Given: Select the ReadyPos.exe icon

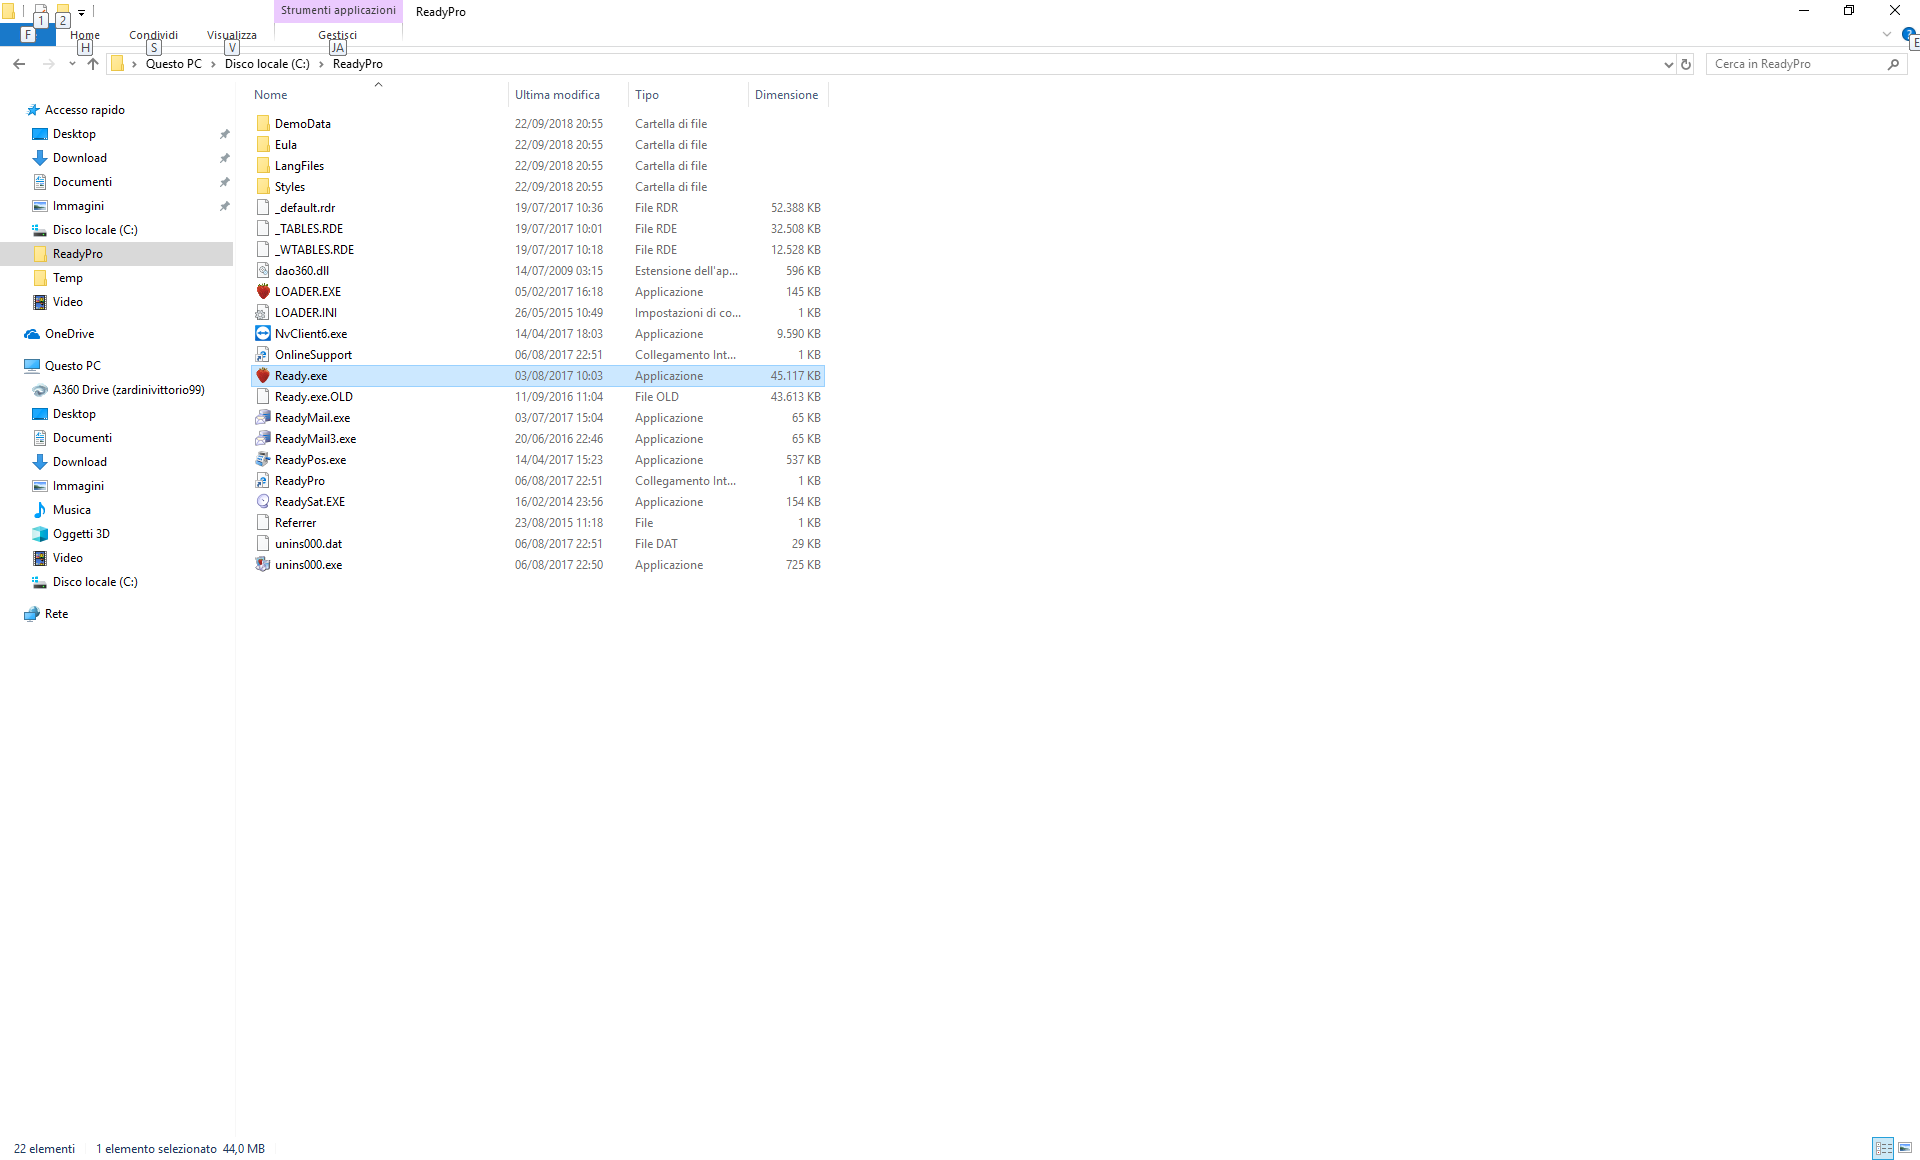Looking at the screenshot, I should click(263, 460).
